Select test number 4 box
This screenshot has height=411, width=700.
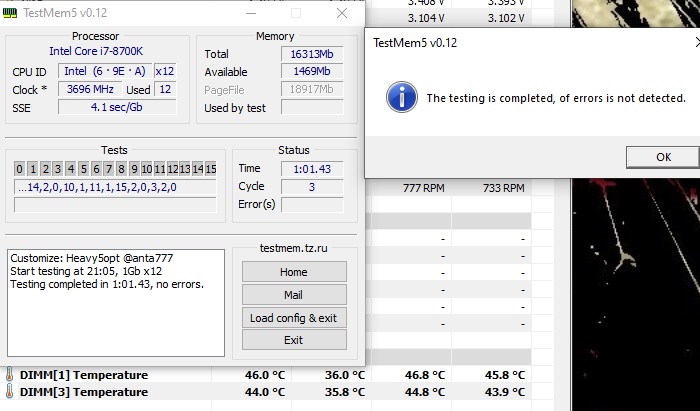[71, 169]
